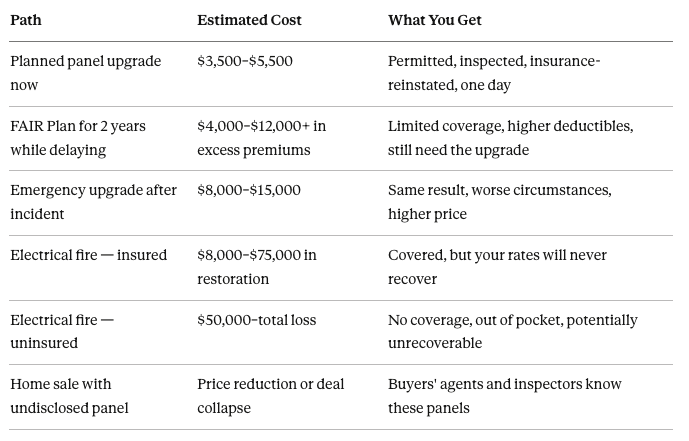The image size is (689, 441).
Task: Click the $8,000–$75,000 restoration cost cell
Action: tap(257, 267)
